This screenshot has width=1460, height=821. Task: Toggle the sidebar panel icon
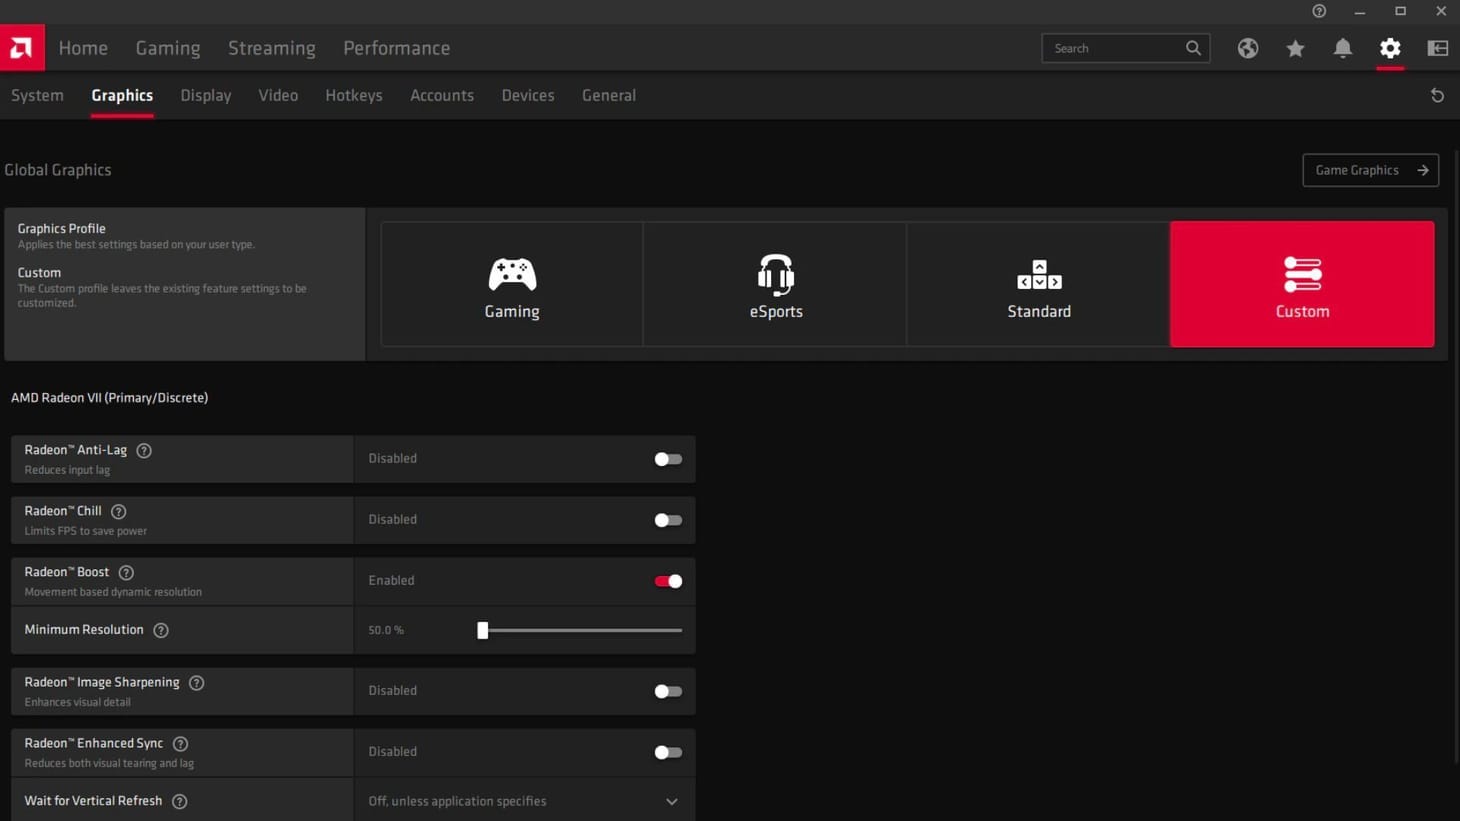coord(1437,48)
